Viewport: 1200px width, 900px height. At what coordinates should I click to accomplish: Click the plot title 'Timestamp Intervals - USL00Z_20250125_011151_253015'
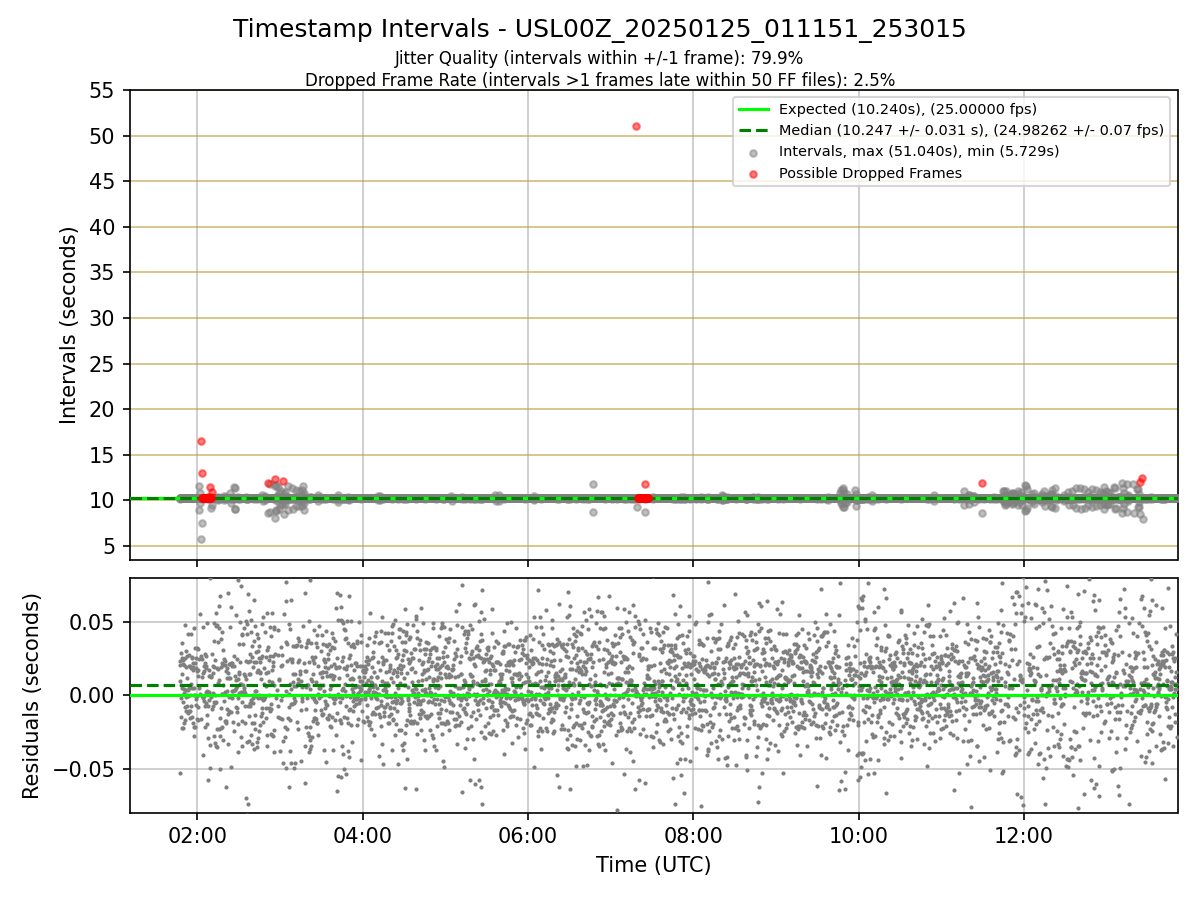tap(600, 29)
